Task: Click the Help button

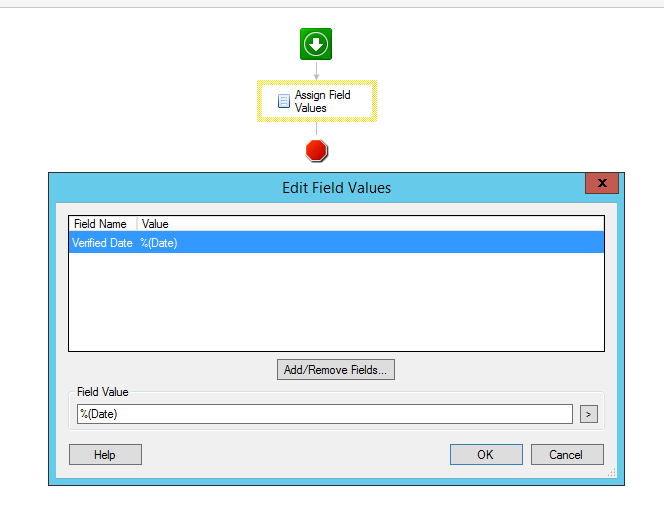Action: [105, 455]
